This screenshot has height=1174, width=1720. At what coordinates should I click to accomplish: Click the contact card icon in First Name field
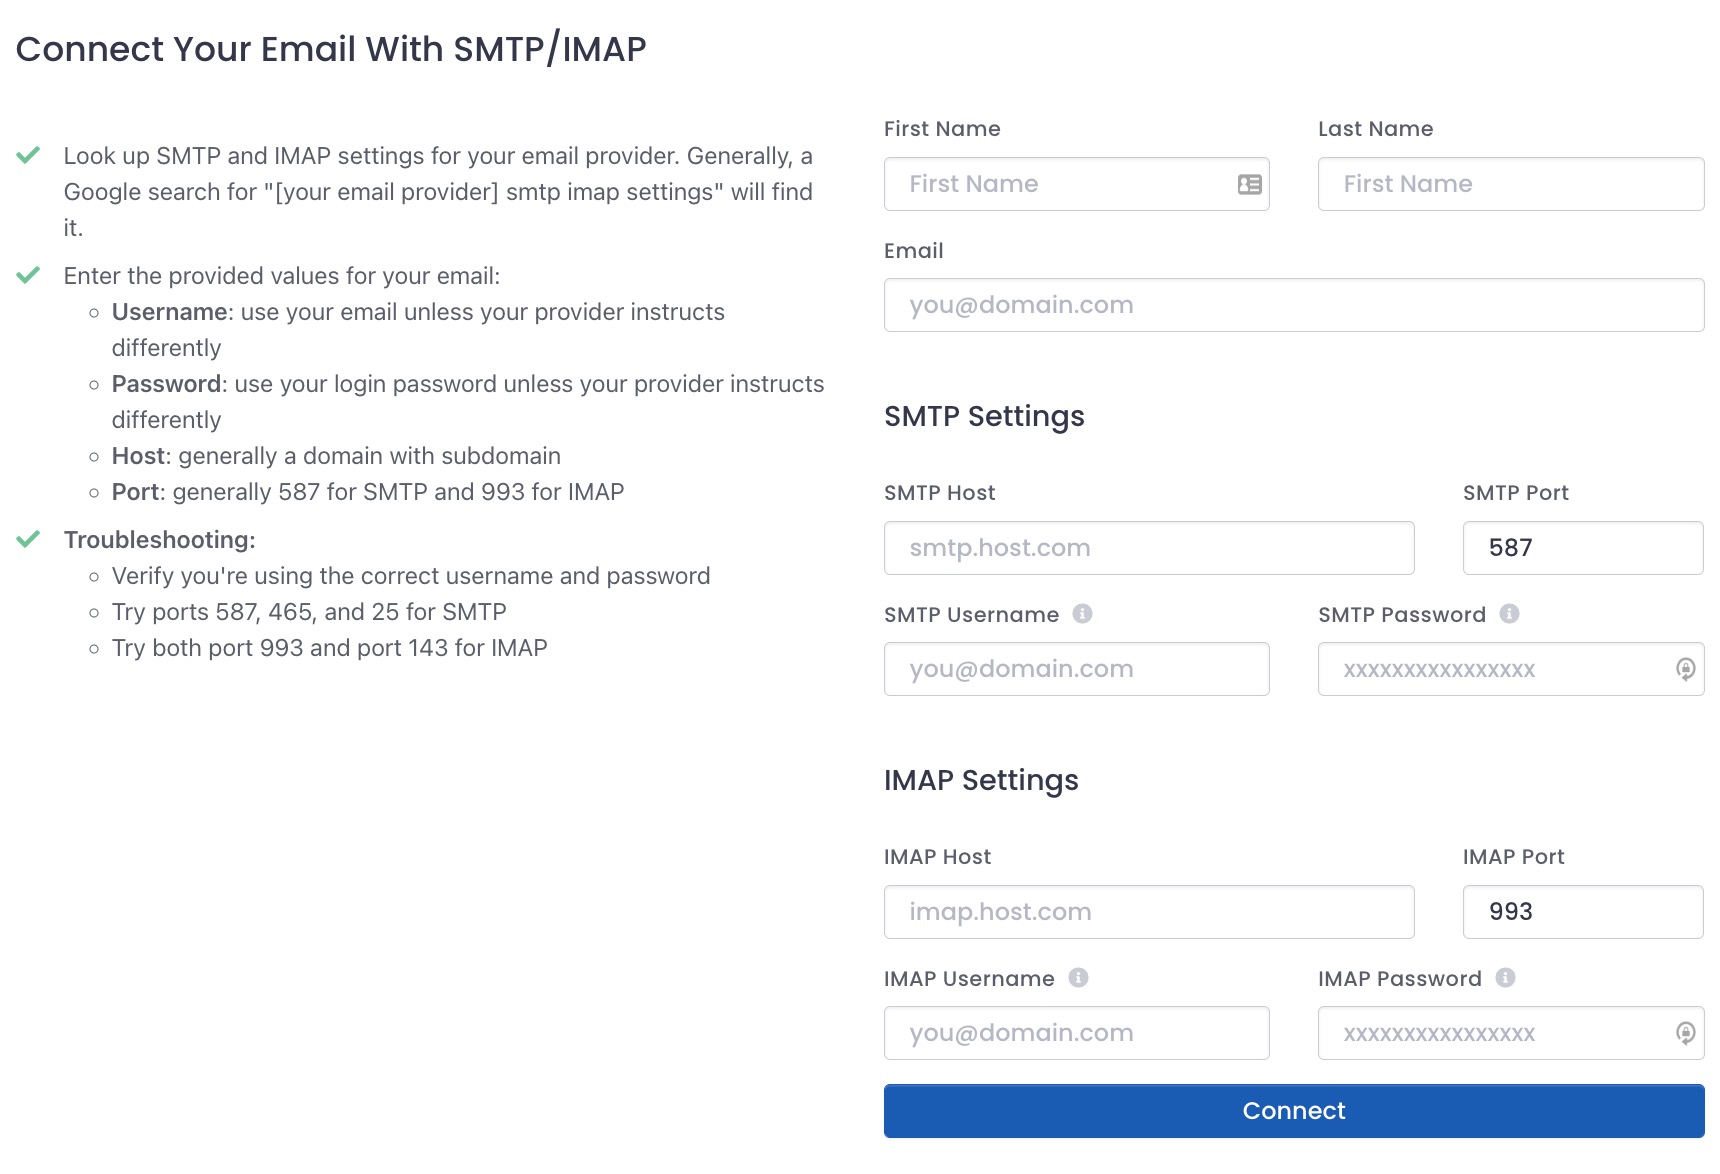pyautogui.click(x=1248, y=184)
